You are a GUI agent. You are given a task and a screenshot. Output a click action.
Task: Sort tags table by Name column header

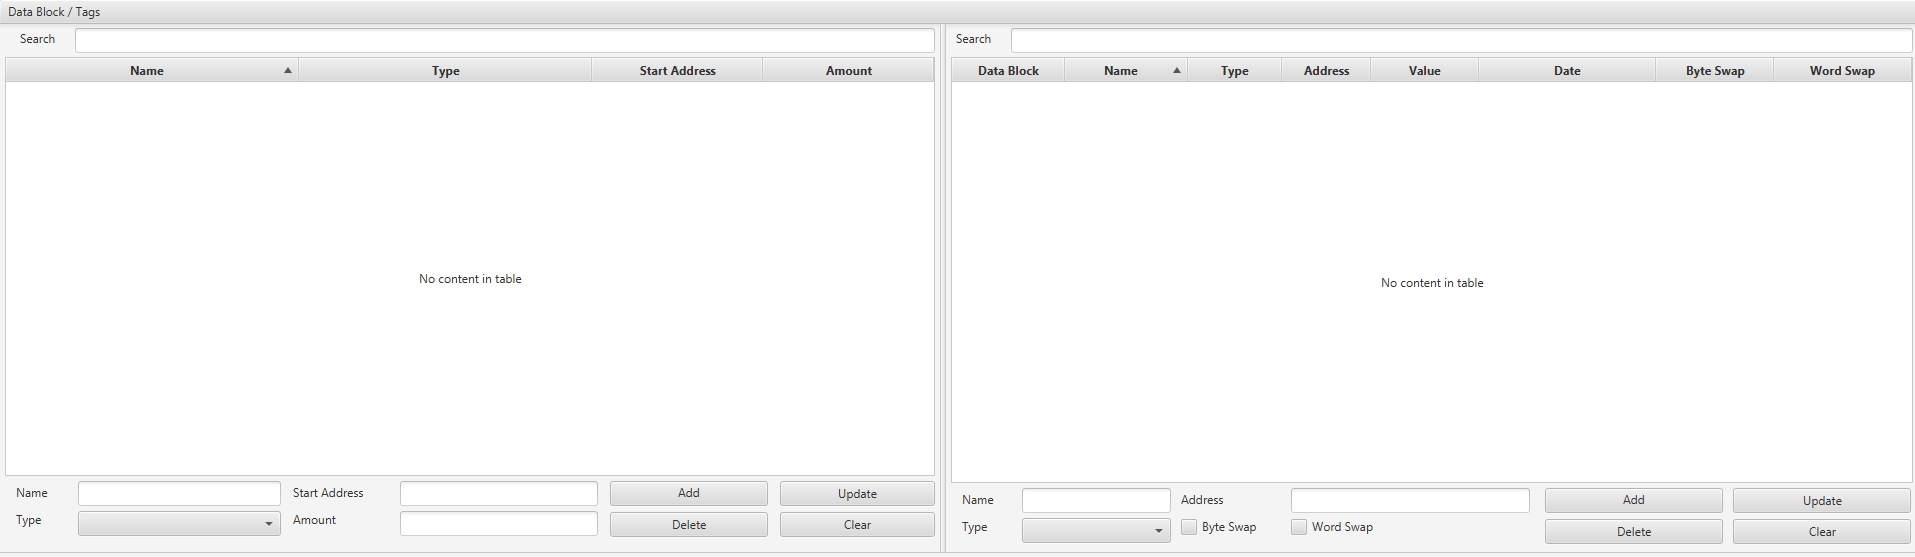(1121, 71)
